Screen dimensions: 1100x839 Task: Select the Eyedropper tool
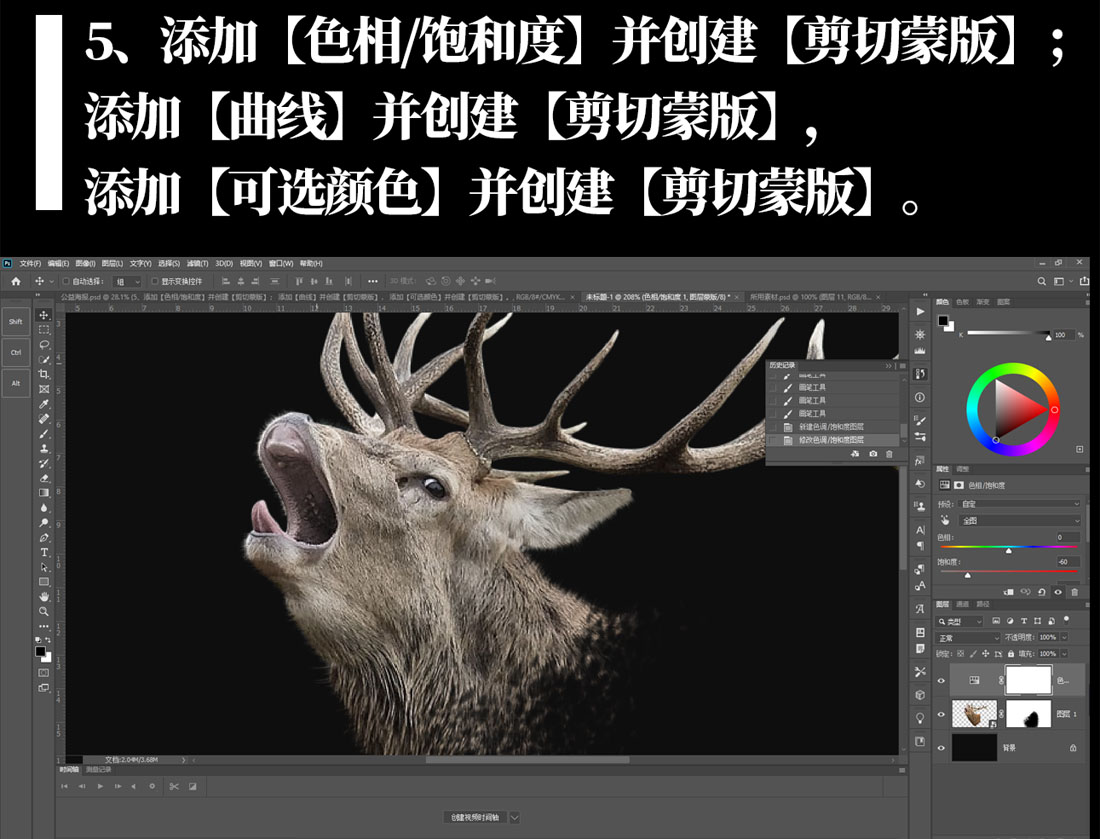point(43,404)
